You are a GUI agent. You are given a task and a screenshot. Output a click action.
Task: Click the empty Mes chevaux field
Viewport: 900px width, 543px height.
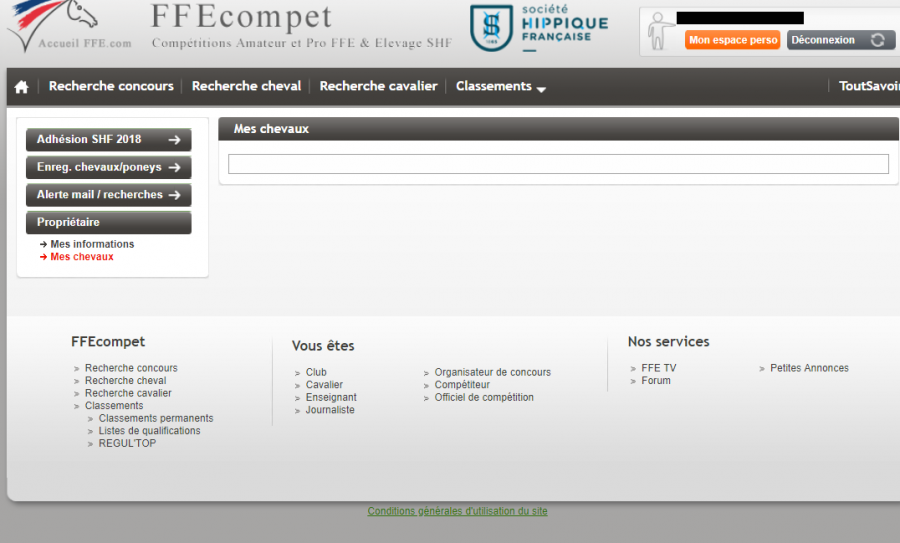coord(558,164)
